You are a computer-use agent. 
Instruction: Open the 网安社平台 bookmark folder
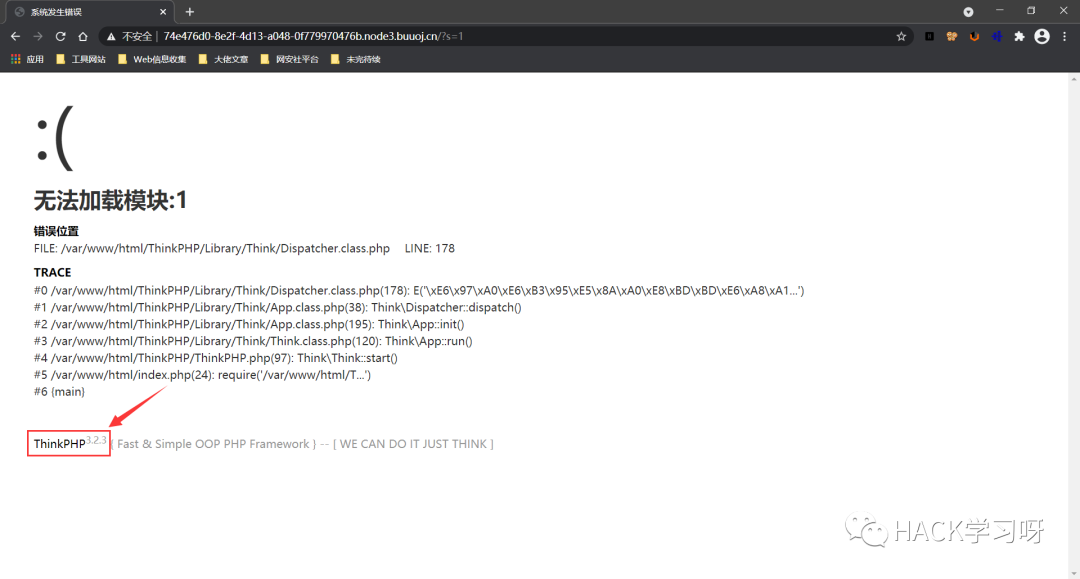click(x=289, y=59)
